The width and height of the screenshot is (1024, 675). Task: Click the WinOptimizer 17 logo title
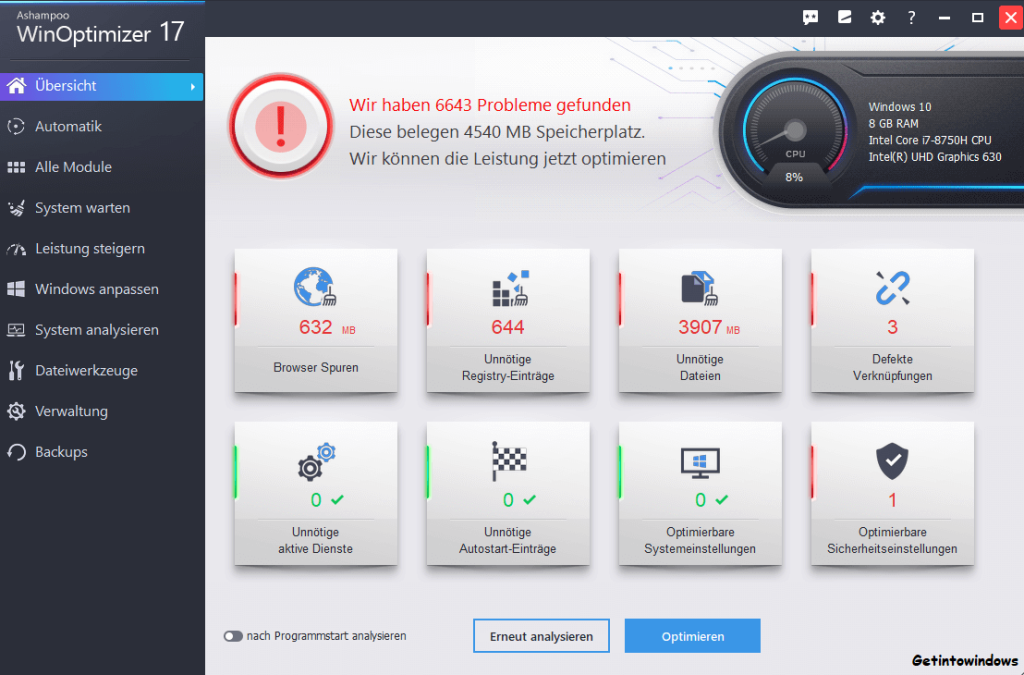click(101, 32)
